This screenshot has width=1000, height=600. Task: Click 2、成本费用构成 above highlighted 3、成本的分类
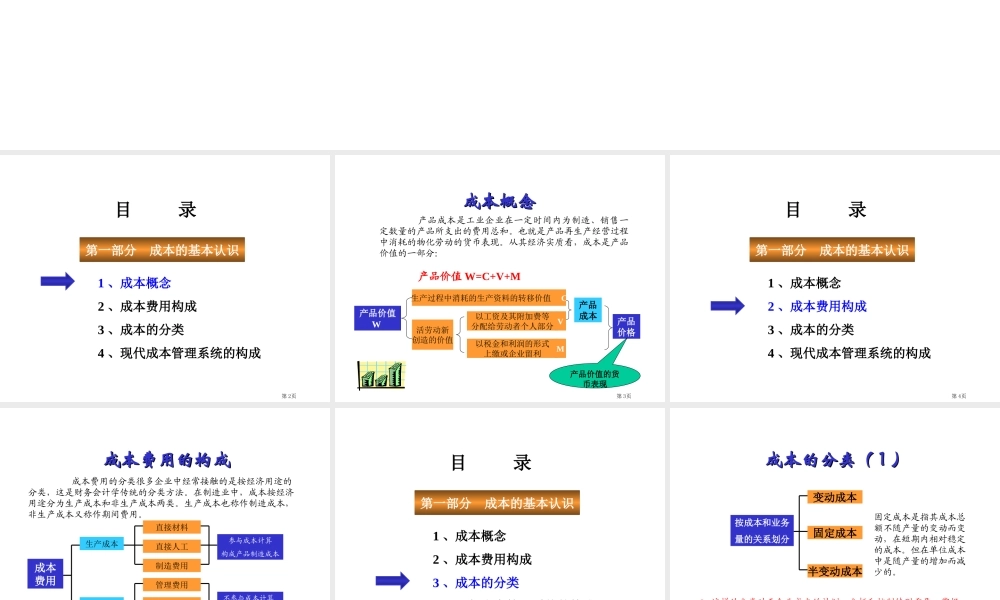[482, 560]
